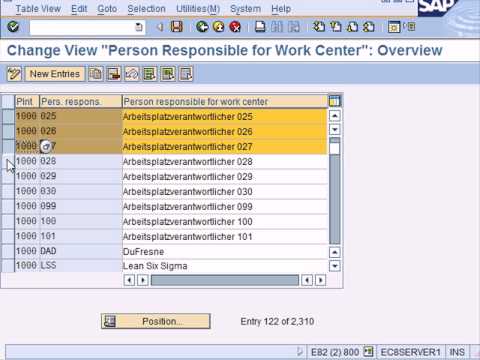480x360 pixels.
Task: Open the Utilities(M) menu
Action: [198, 9]
